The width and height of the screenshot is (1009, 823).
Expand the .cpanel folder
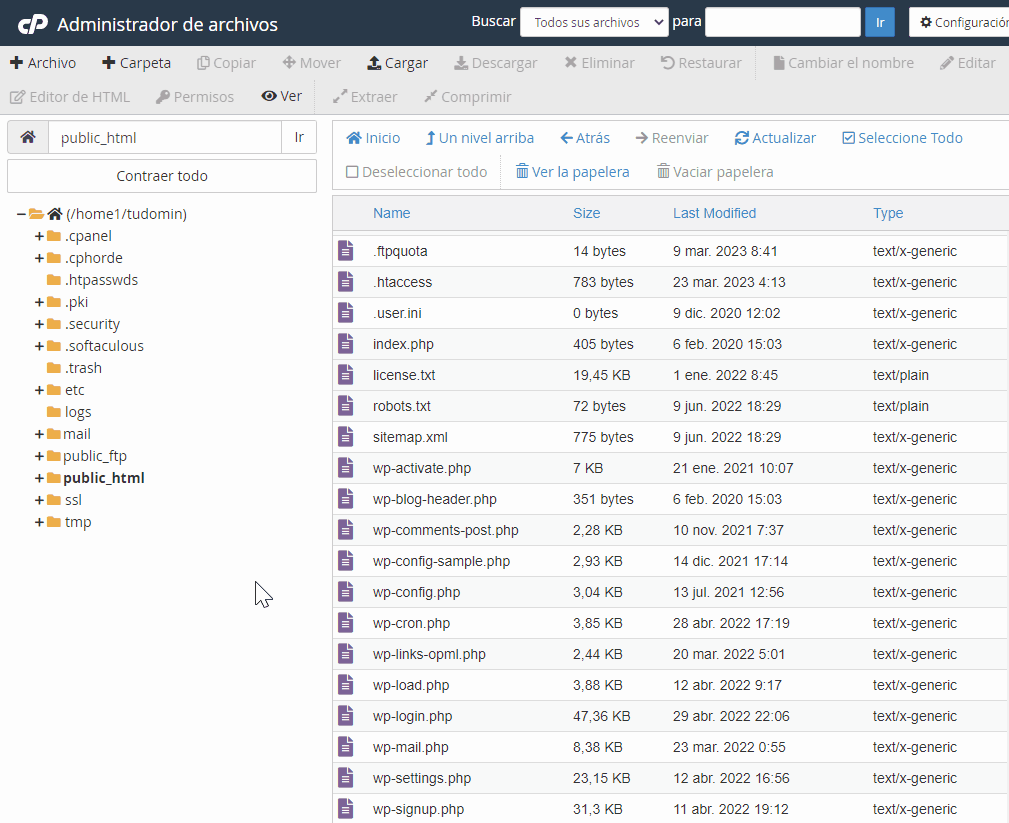[x=39, y=236]
